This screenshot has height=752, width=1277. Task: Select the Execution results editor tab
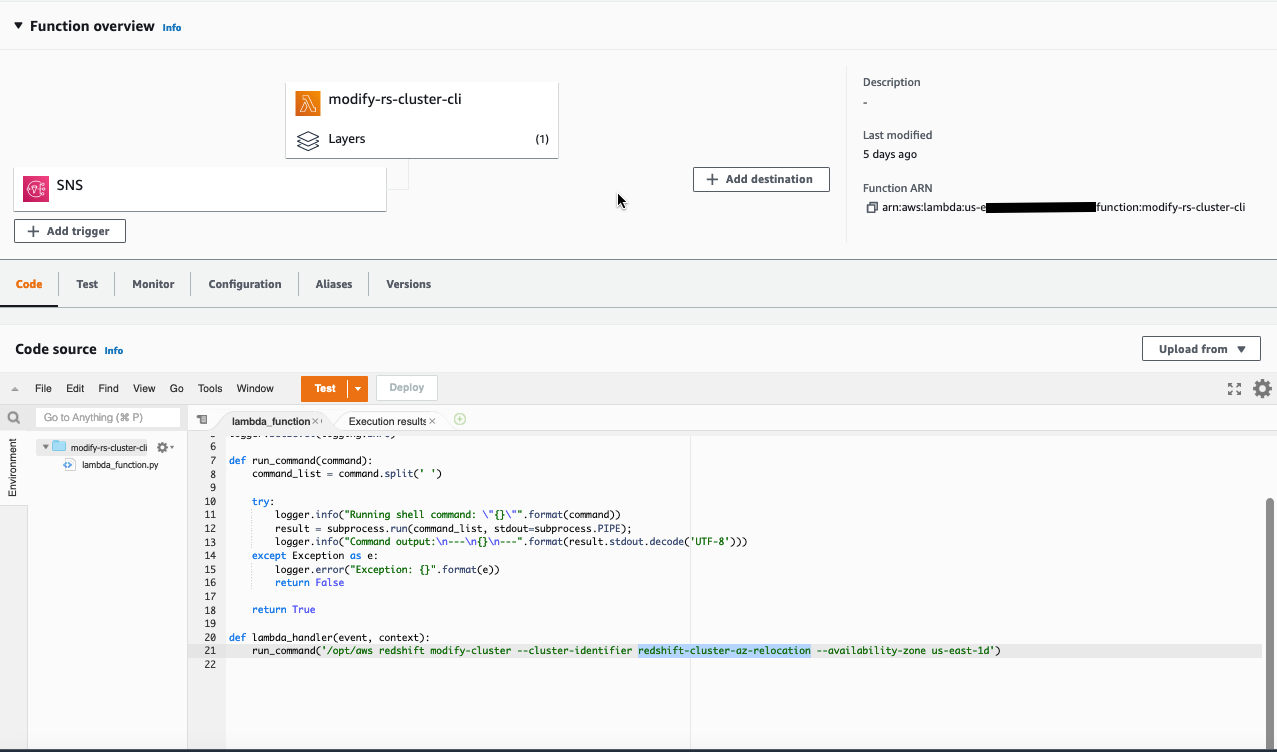click(387, 421)
